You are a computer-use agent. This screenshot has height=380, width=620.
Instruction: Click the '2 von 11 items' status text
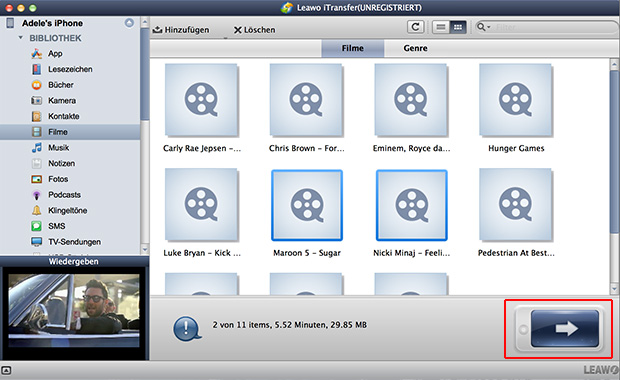coord(290,325)
